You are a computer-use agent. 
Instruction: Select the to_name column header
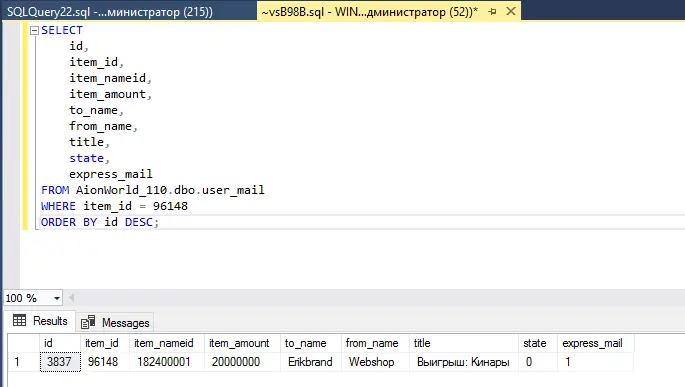pyautogui.click(x=311, y=343)
